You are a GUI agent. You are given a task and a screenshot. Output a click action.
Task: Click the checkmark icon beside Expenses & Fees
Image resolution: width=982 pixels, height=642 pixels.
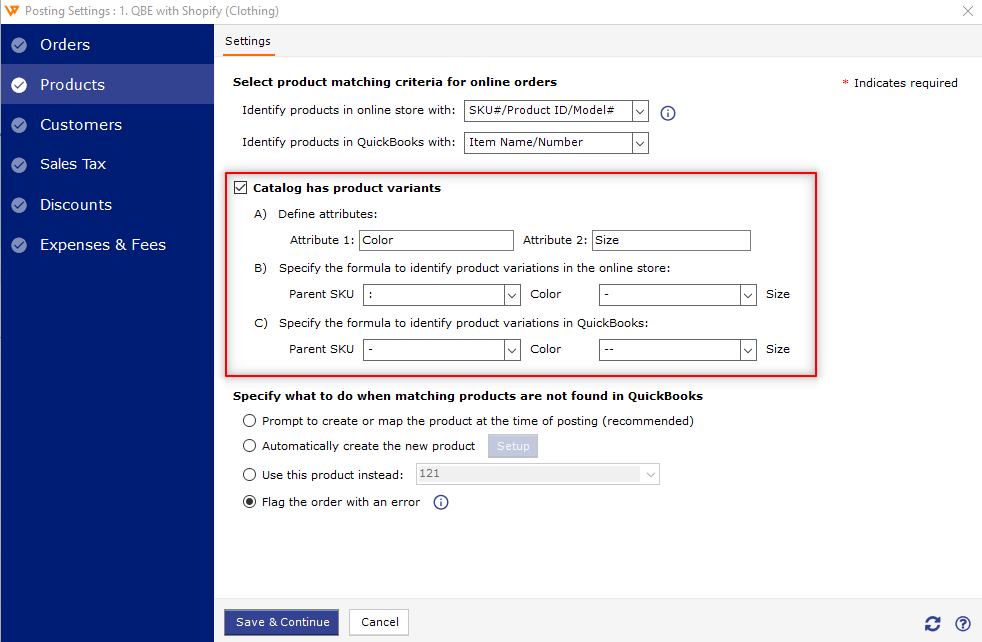tap(19, 245)
